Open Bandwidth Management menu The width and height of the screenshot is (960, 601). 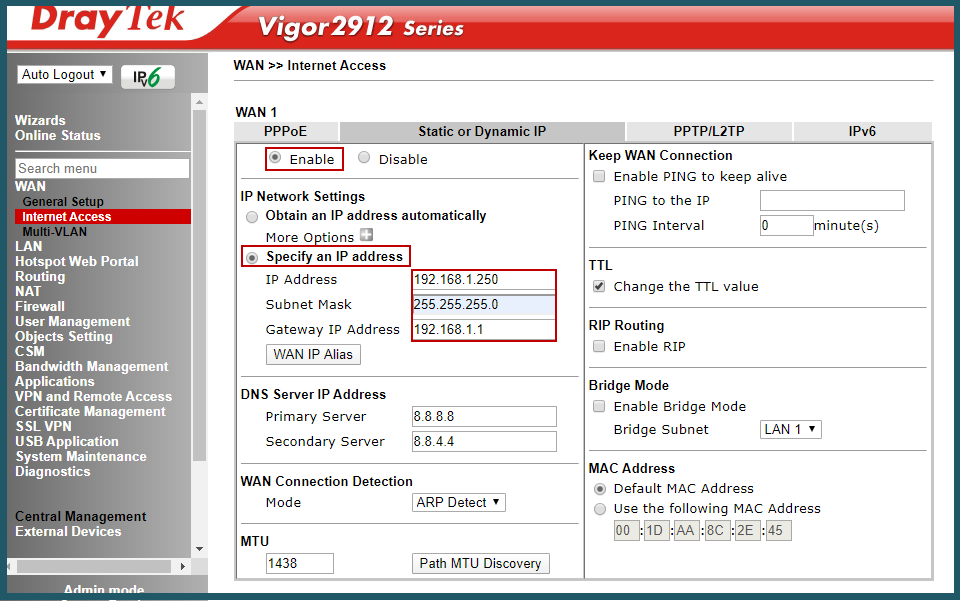(x=91, y=366)
